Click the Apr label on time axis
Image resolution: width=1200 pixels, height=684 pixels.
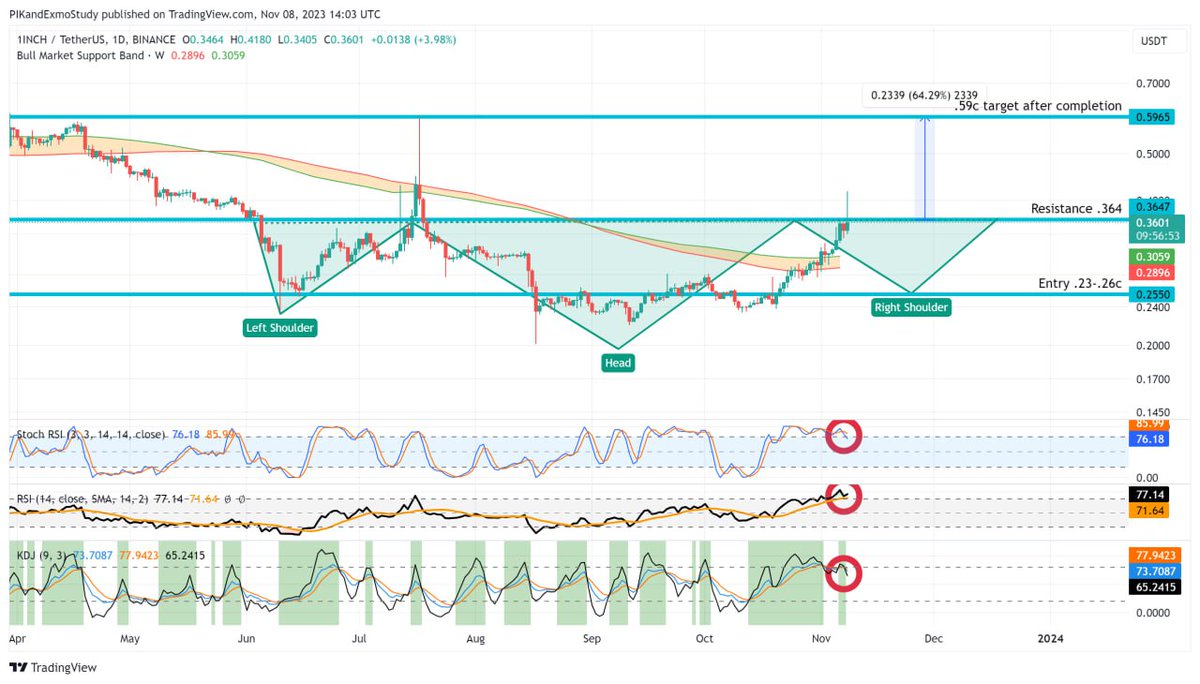pos(17,637)
